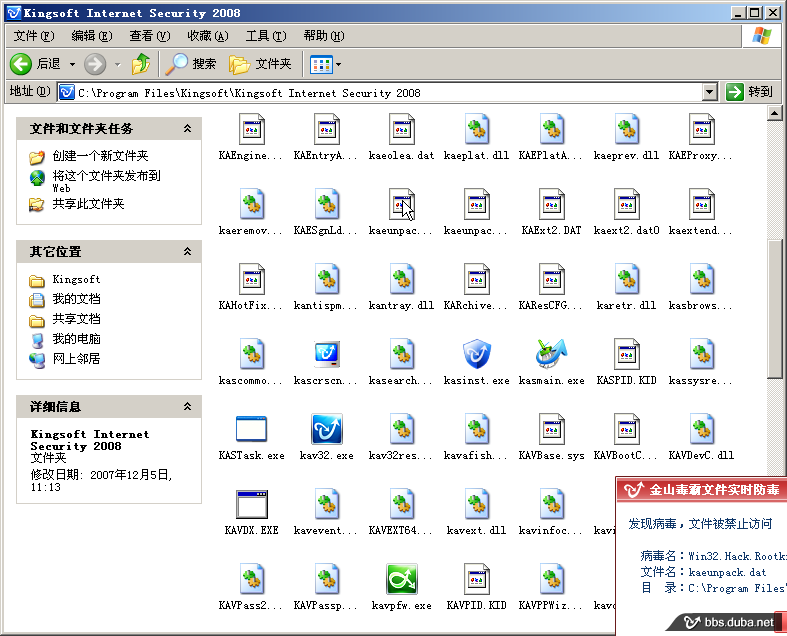Viewport: 787px width, 636px height.
Task: Collapse the Details panel
Action: pos(187,407)
